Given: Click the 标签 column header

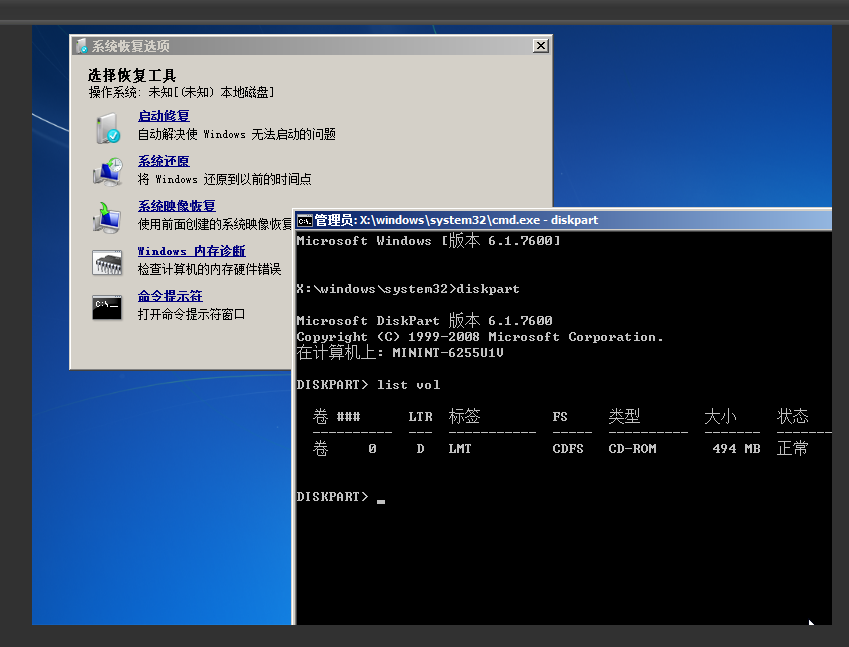Looking at the screenshot, I should click(465, 416).
